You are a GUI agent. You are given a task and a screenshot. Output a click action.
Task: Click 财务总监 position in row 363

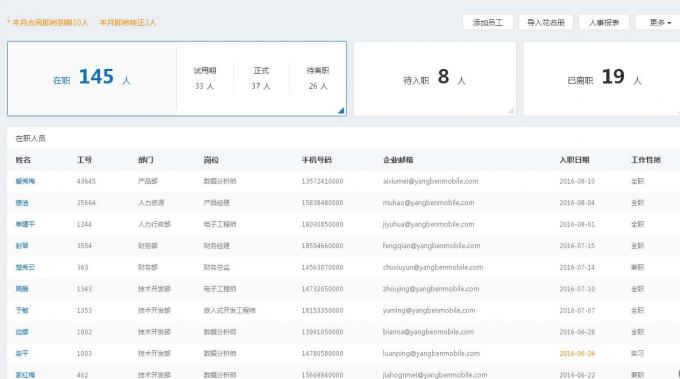216,267
